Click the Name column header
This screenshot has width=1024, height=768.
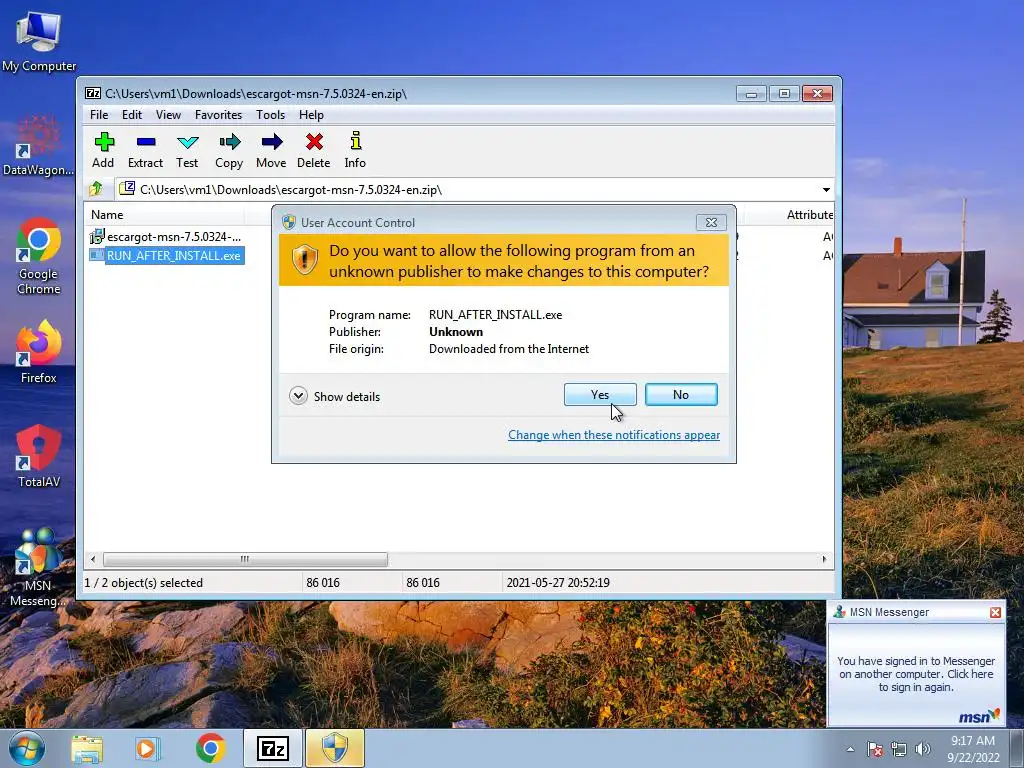[x=107, y=215]
